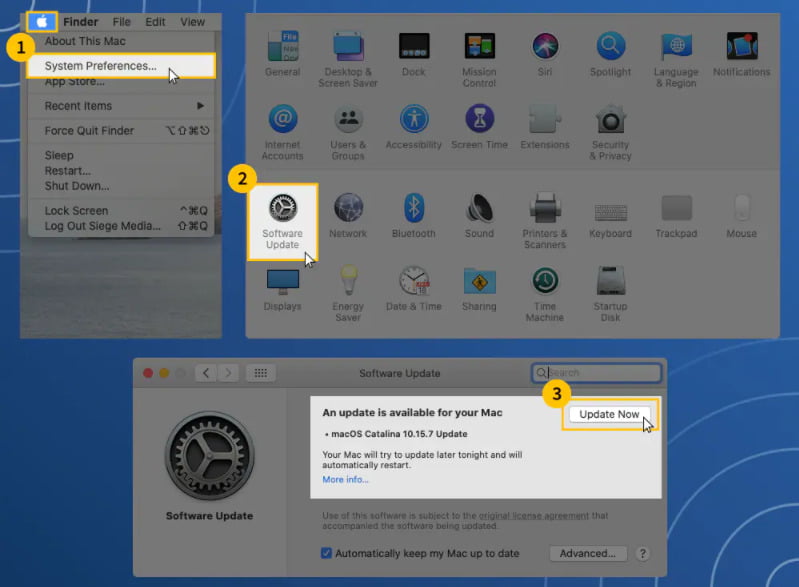Open Dock preferences icon
Viewport: 799px width, 587px height.
[414, 46]
